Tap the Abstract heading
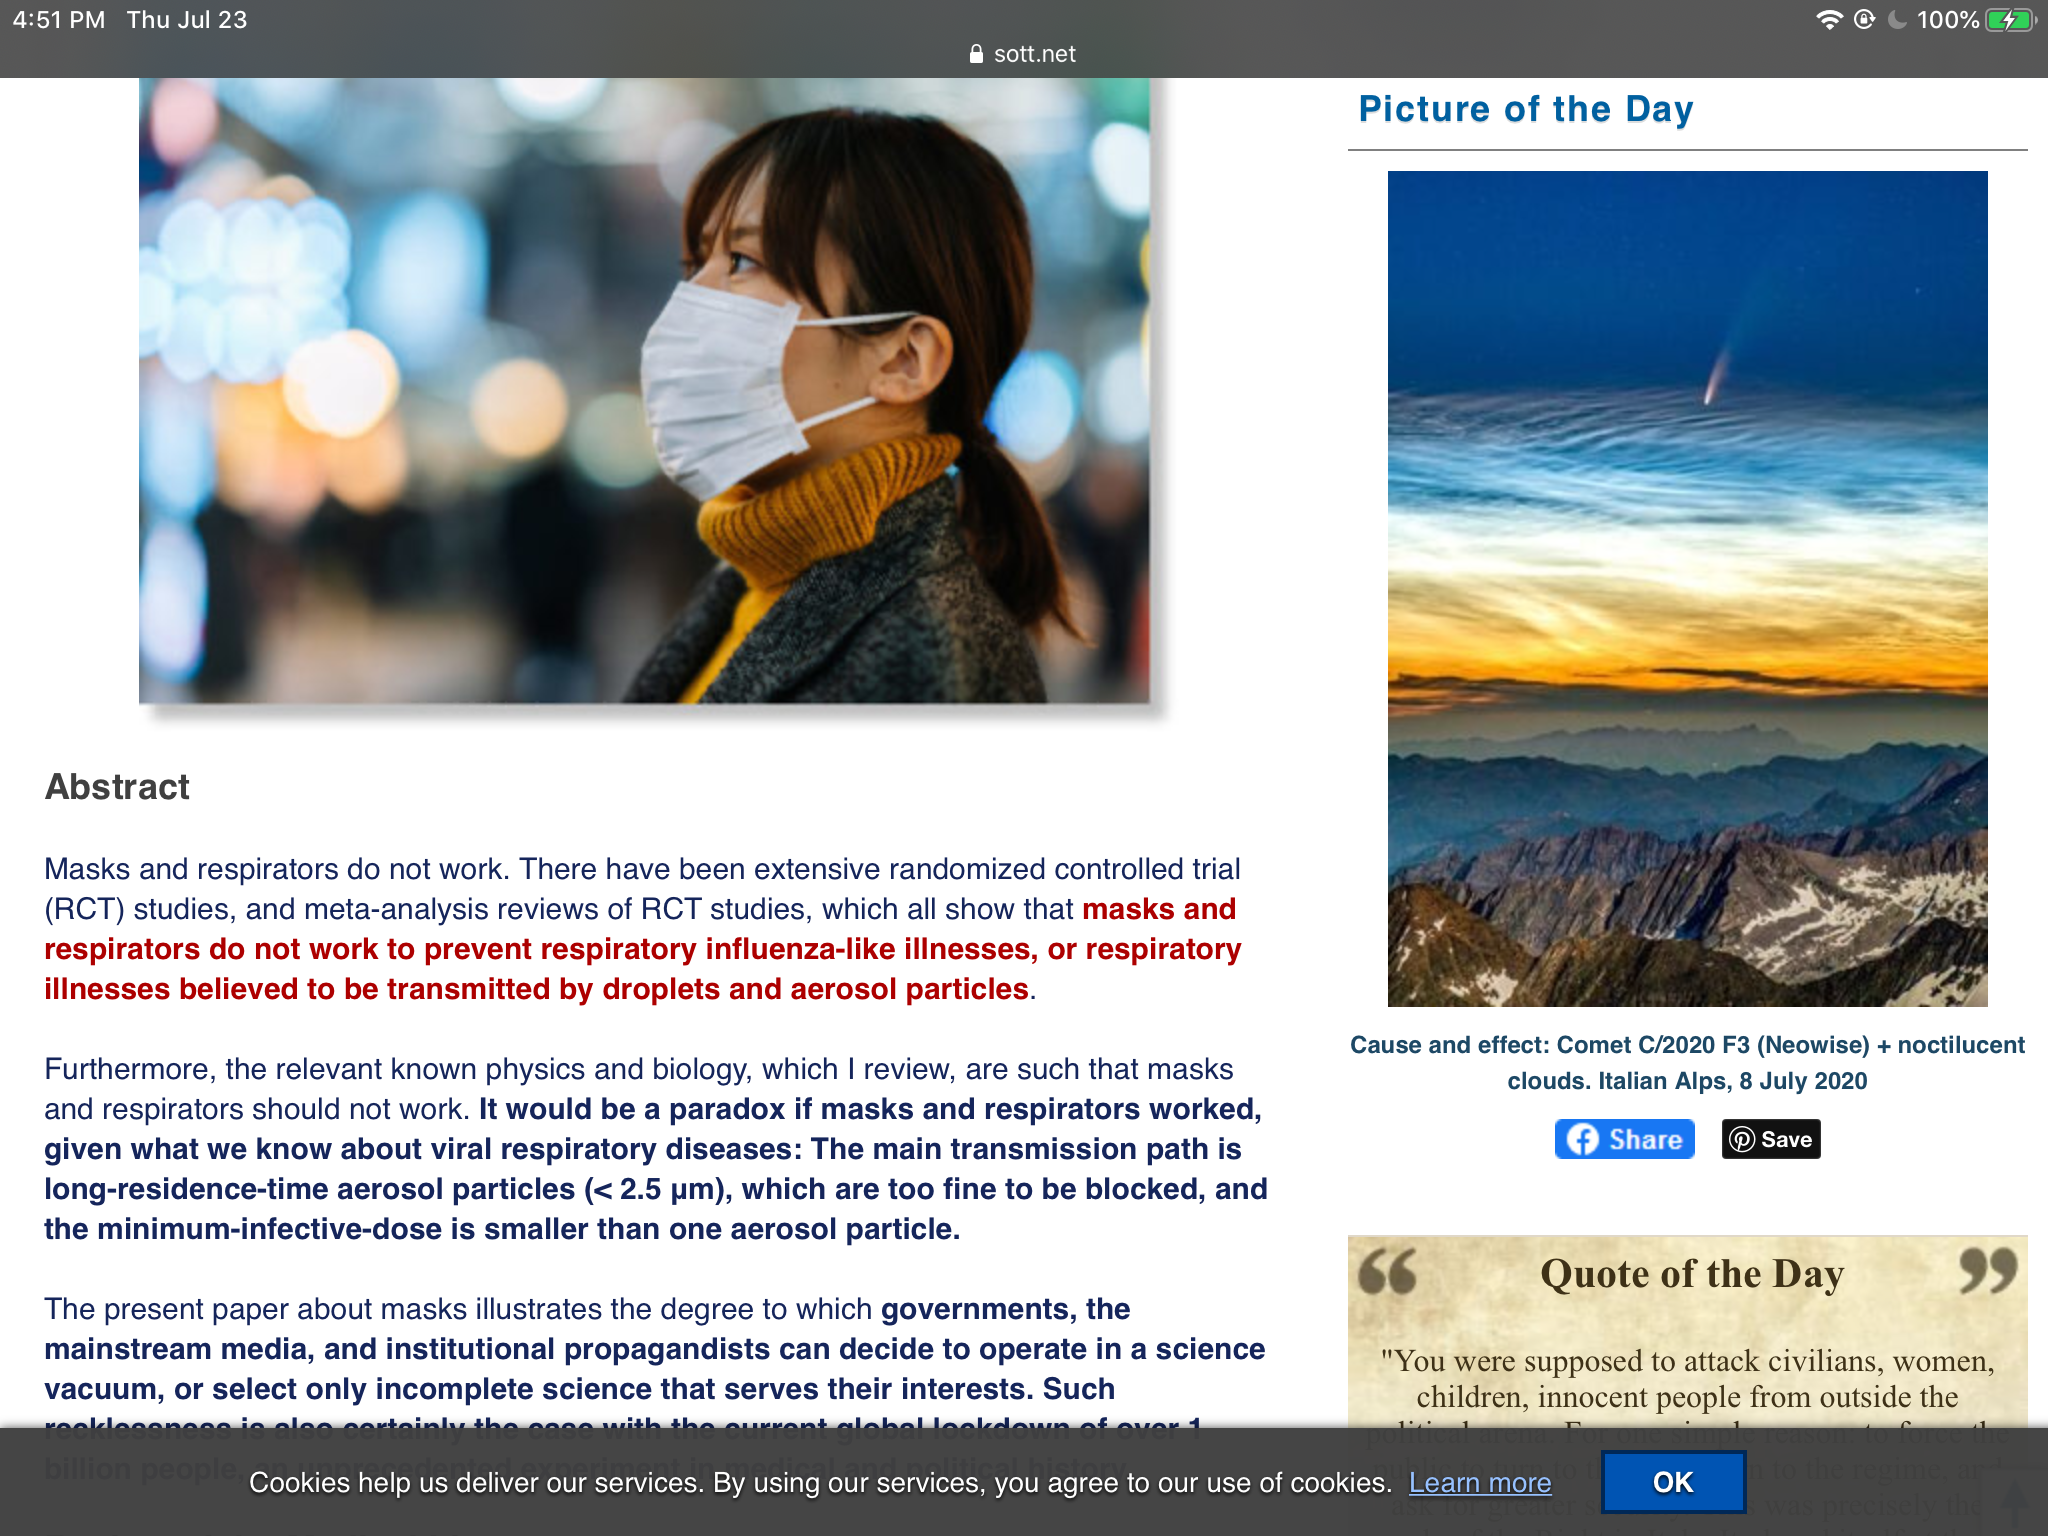This screenshot has width=2048, height=1536. click(117, 787)
